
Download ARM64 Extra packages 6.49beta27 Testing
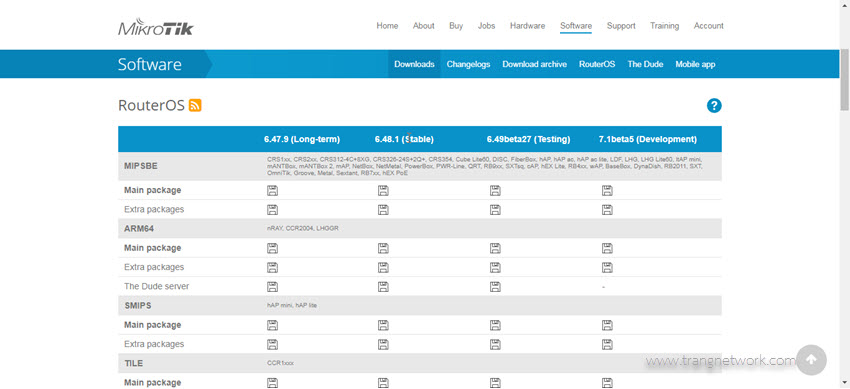pos(495,267)
